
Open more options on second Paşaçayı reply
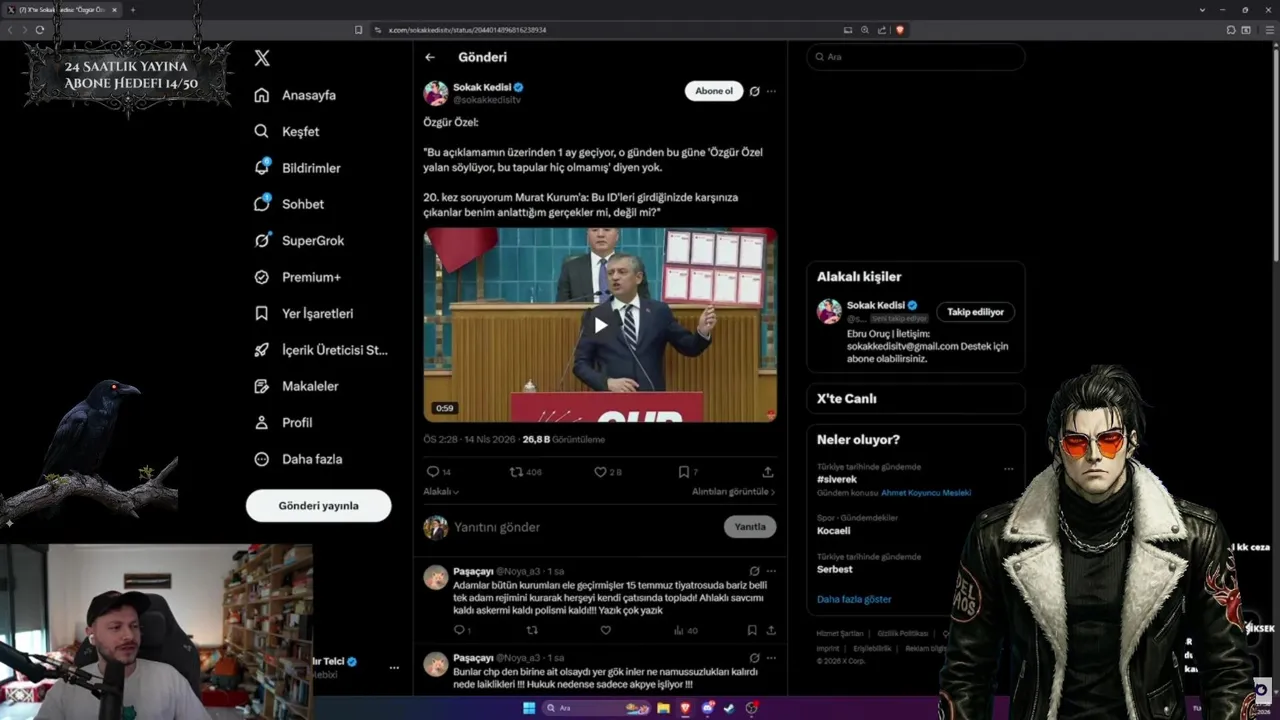click(771, 657)
